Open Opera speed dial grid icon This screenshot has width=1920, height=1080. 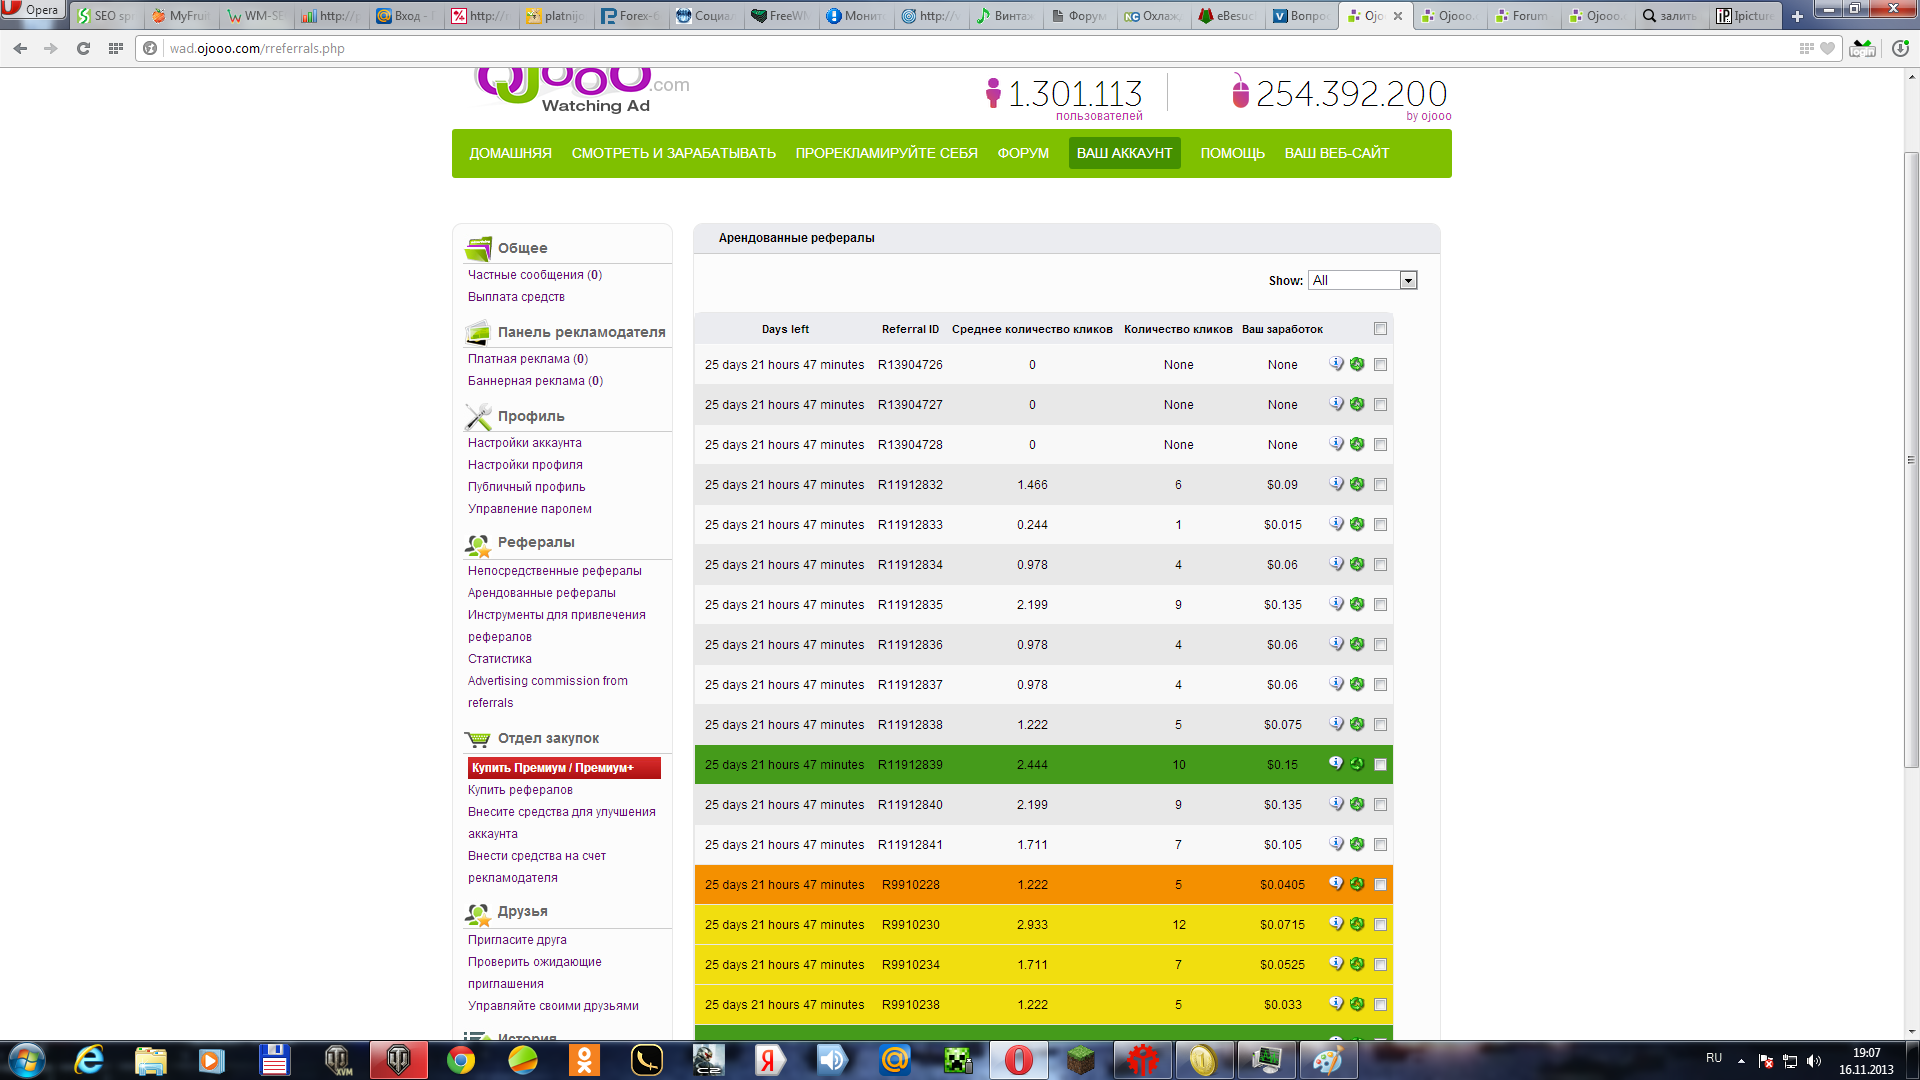116,48
